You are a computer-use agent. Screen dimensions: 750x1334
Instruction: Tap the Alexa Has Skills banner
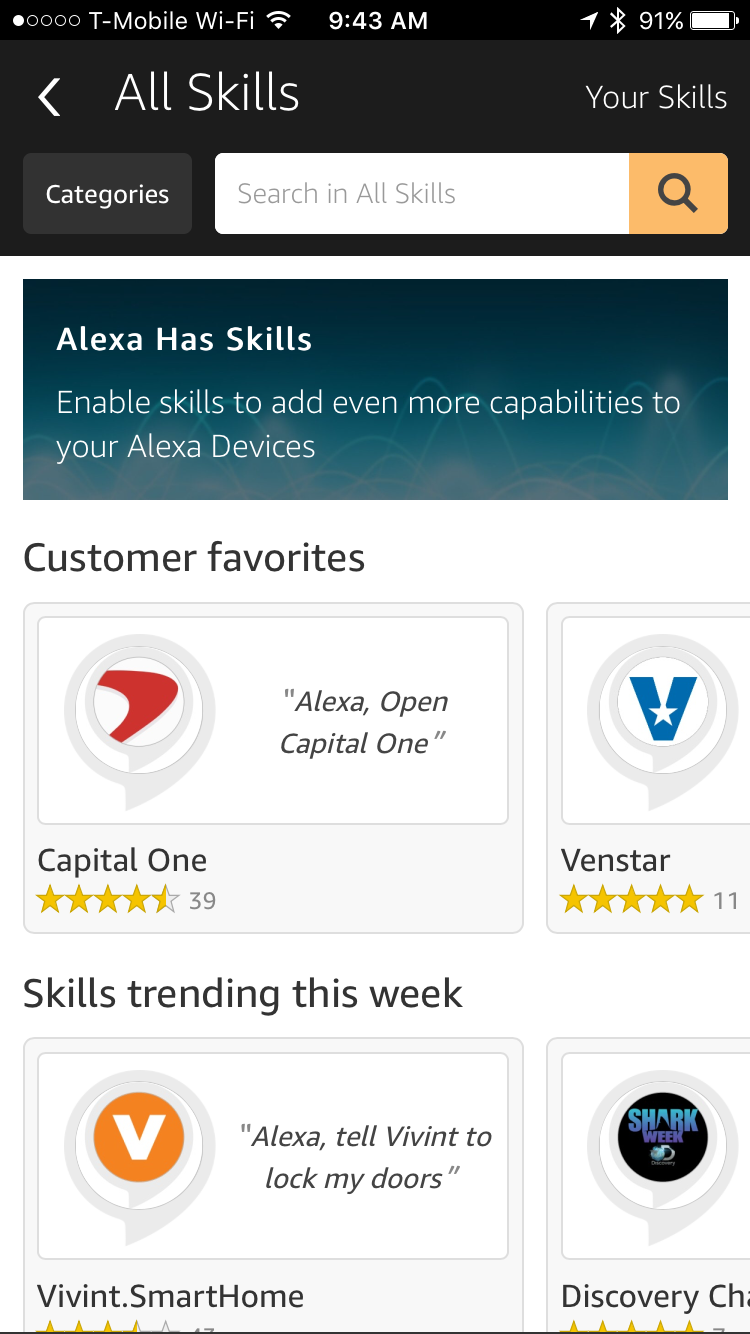(375, 389)
